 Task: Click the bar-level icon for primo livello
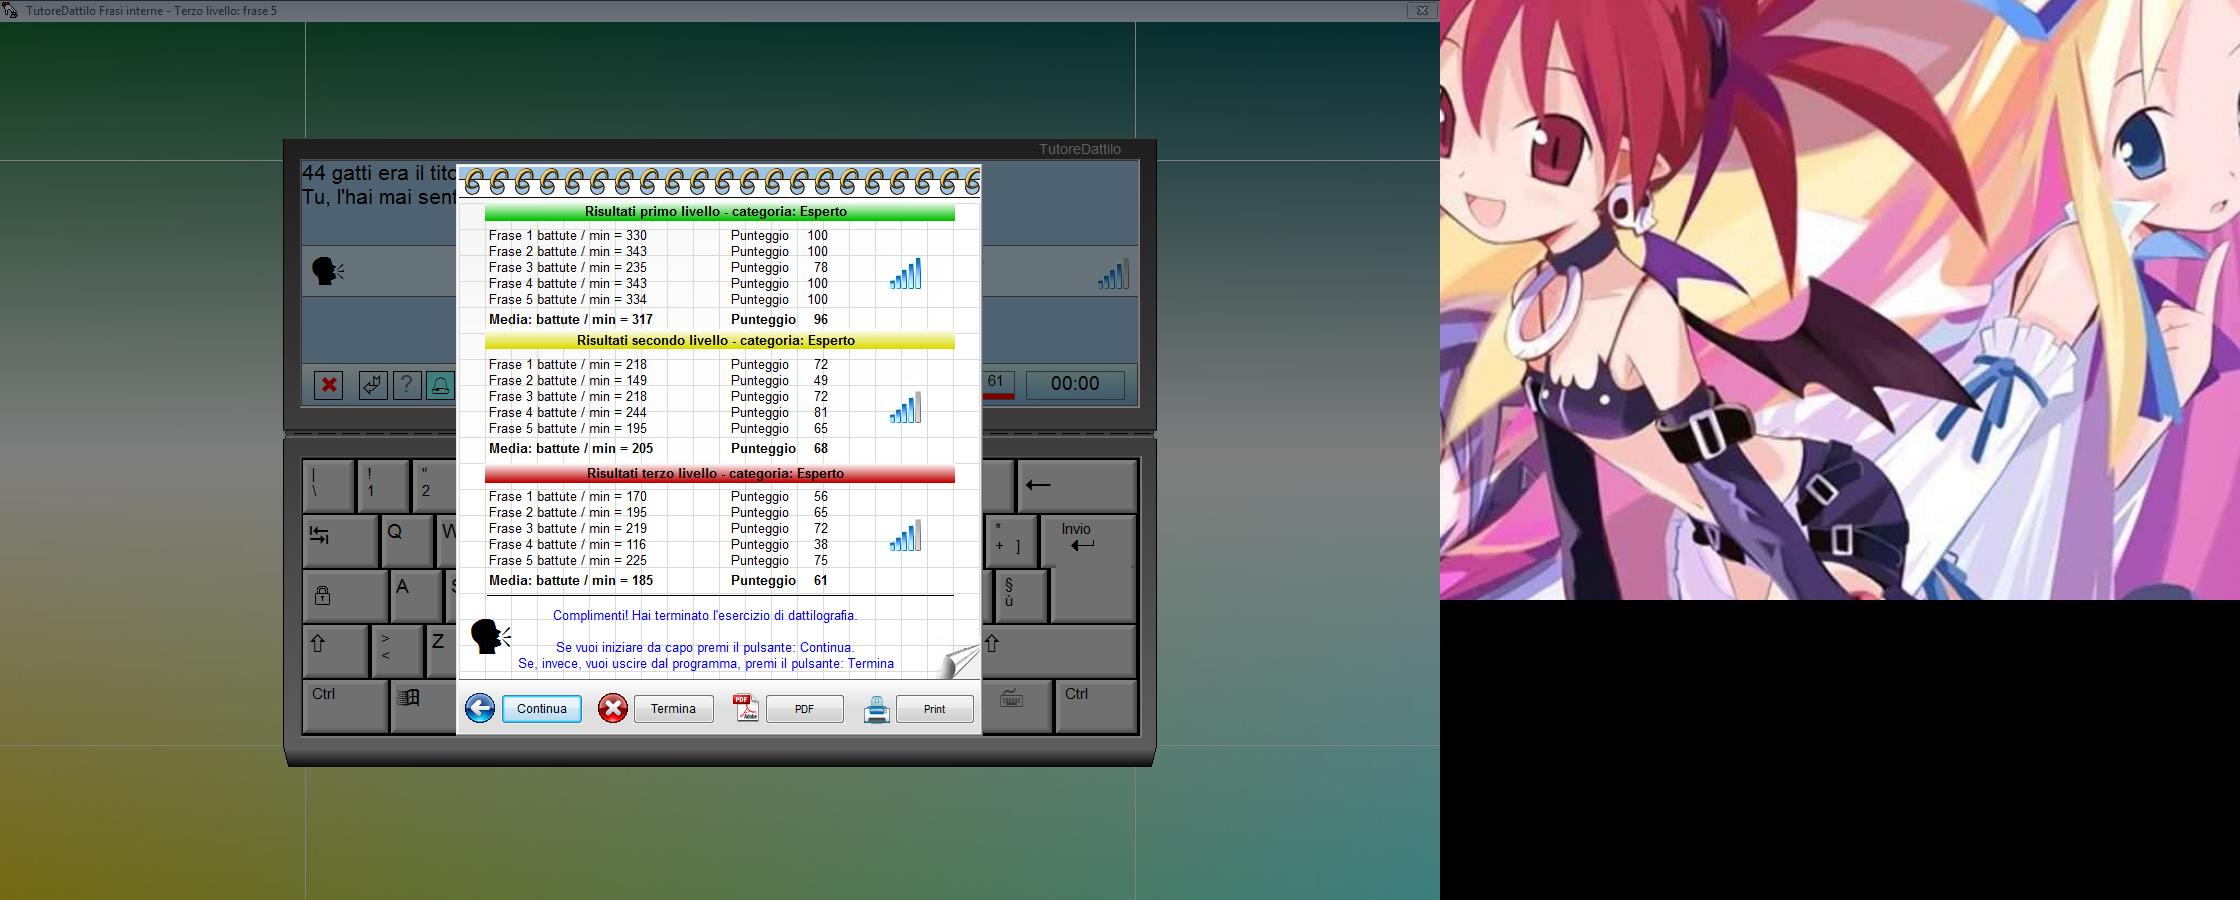pos(905,274)
